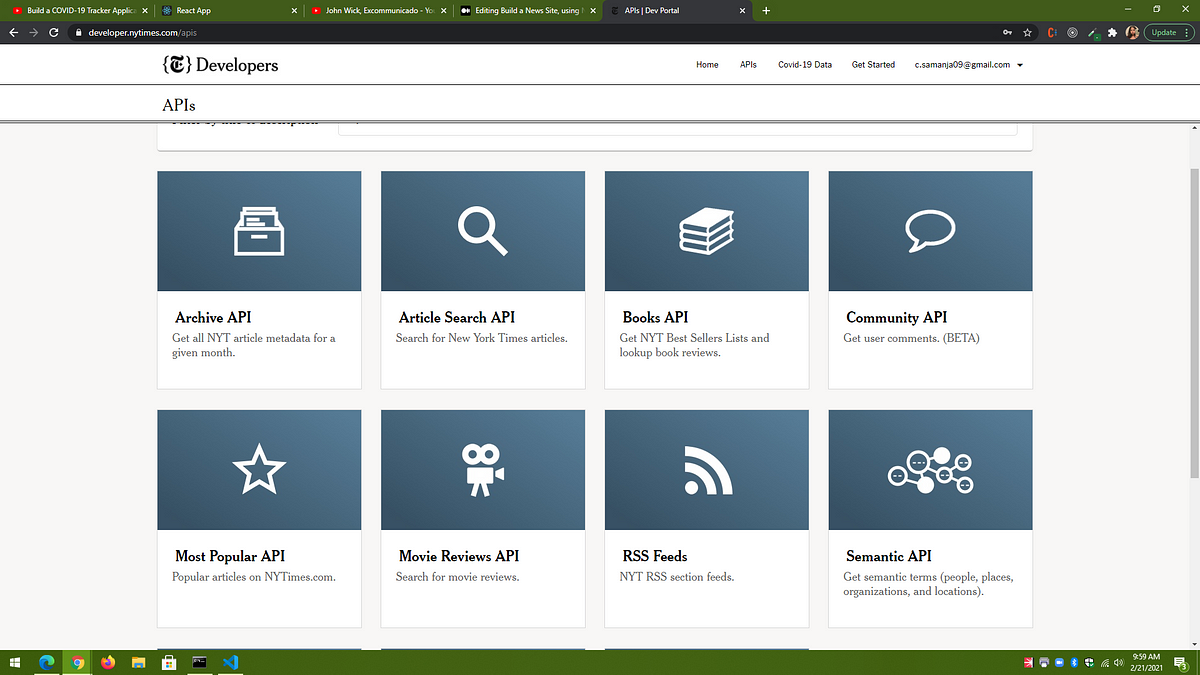
Task: Close the React App tab
Action: pyautogui.click(x=293, y=10)
